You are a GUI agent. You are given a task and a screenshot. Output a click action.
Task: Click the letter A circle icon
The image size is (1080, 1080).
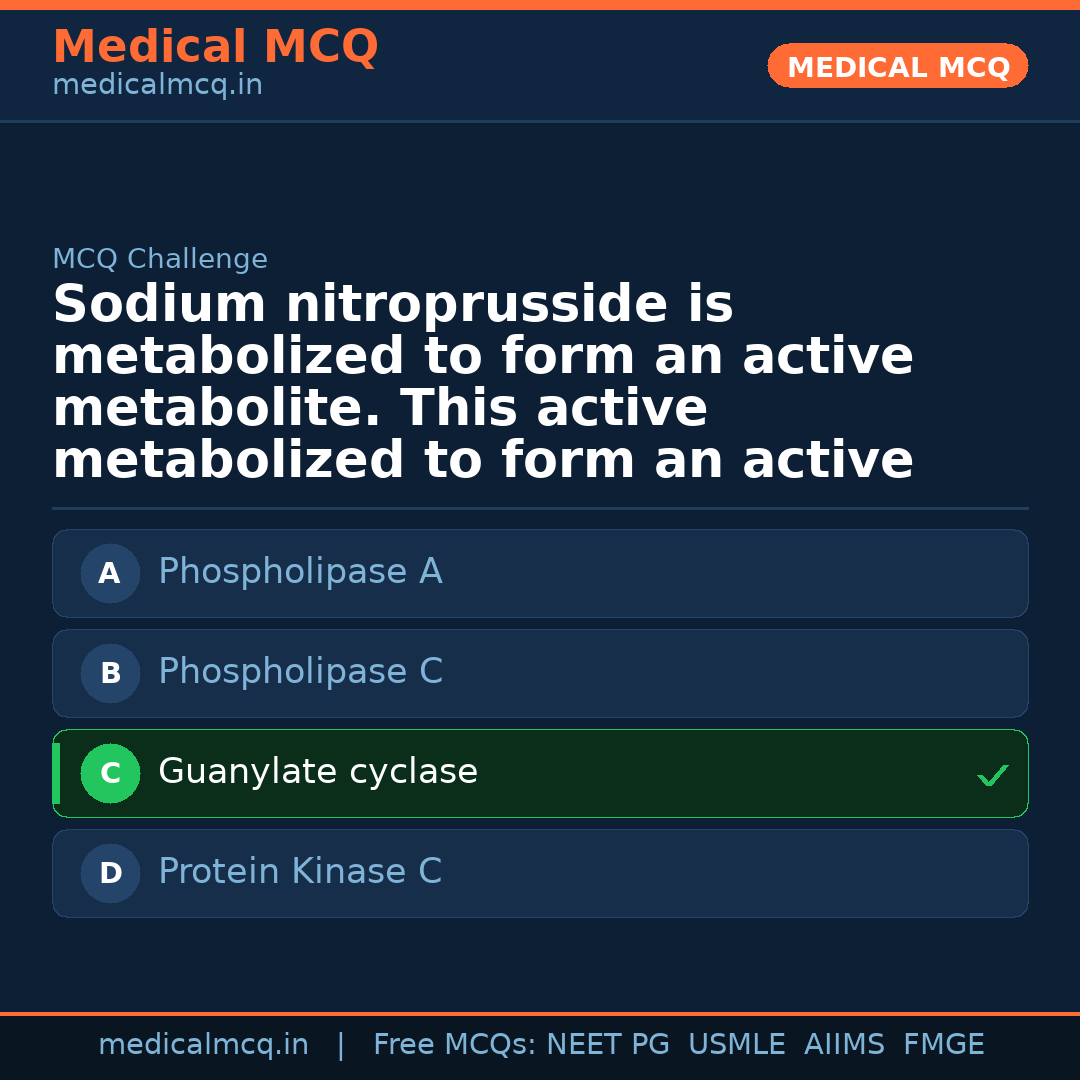110,573
